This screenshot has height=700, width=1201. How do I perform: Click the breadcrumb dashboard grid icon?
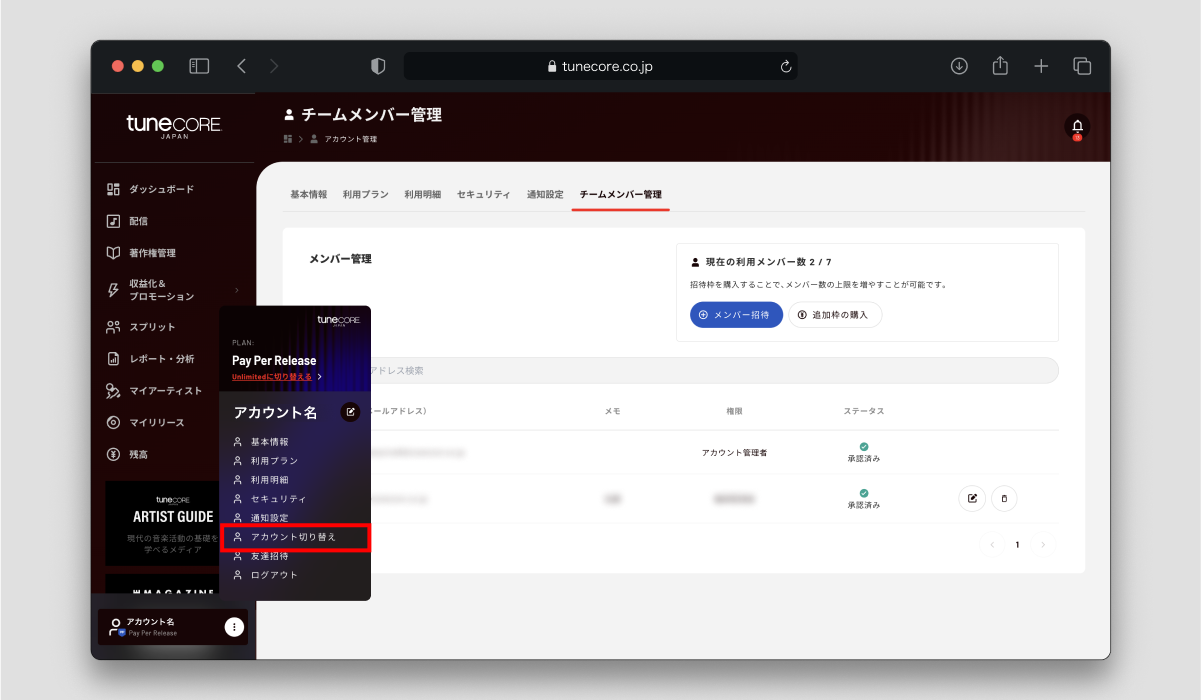(287, 139)
